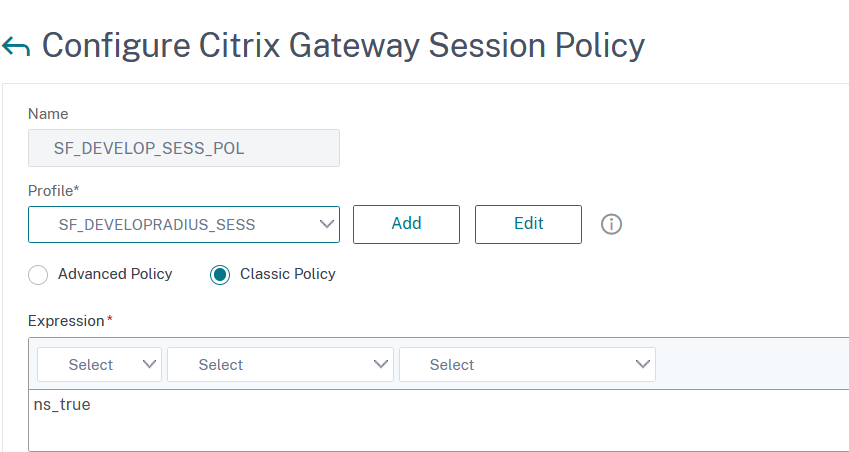Screen dimensions: 849x452
Task: Click the Profile field label
Action: coord(53,190)
